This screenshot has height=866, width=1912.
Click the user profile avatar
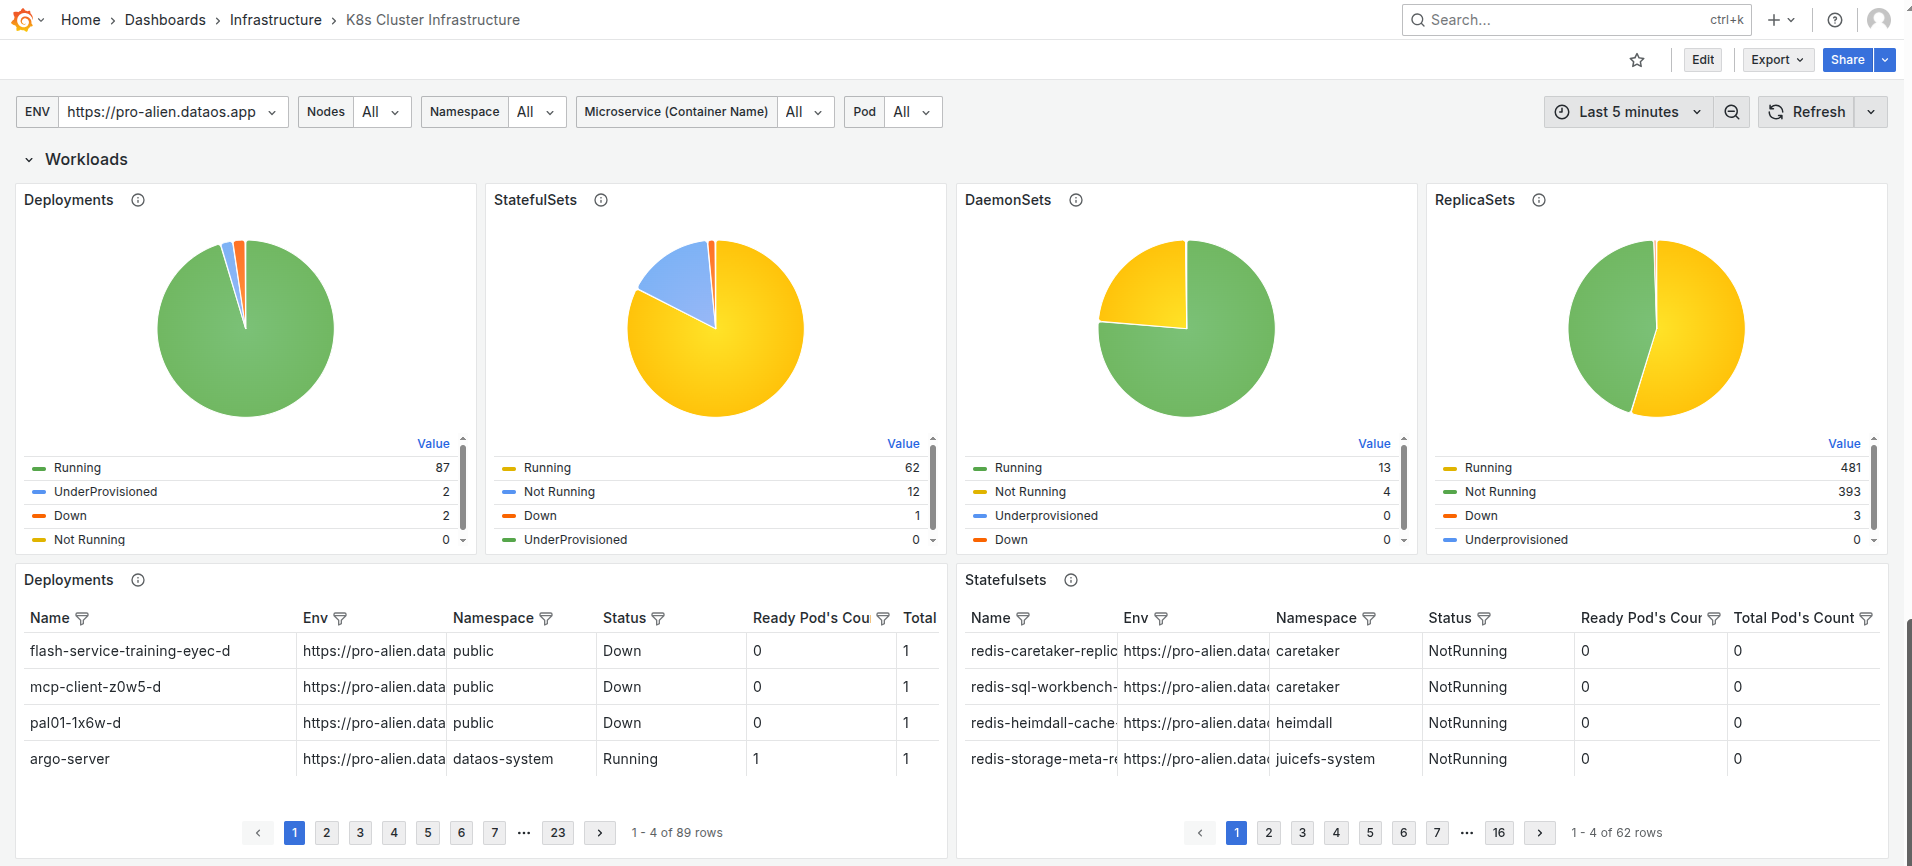click(1879, 20)
